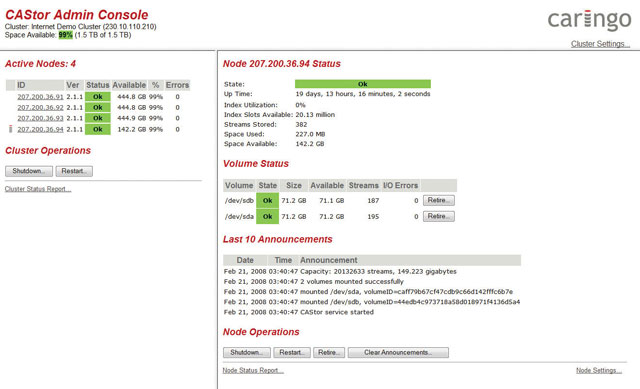Open the Node Settings link
This screenshot has height=389, width=640.
coord(599,370)
